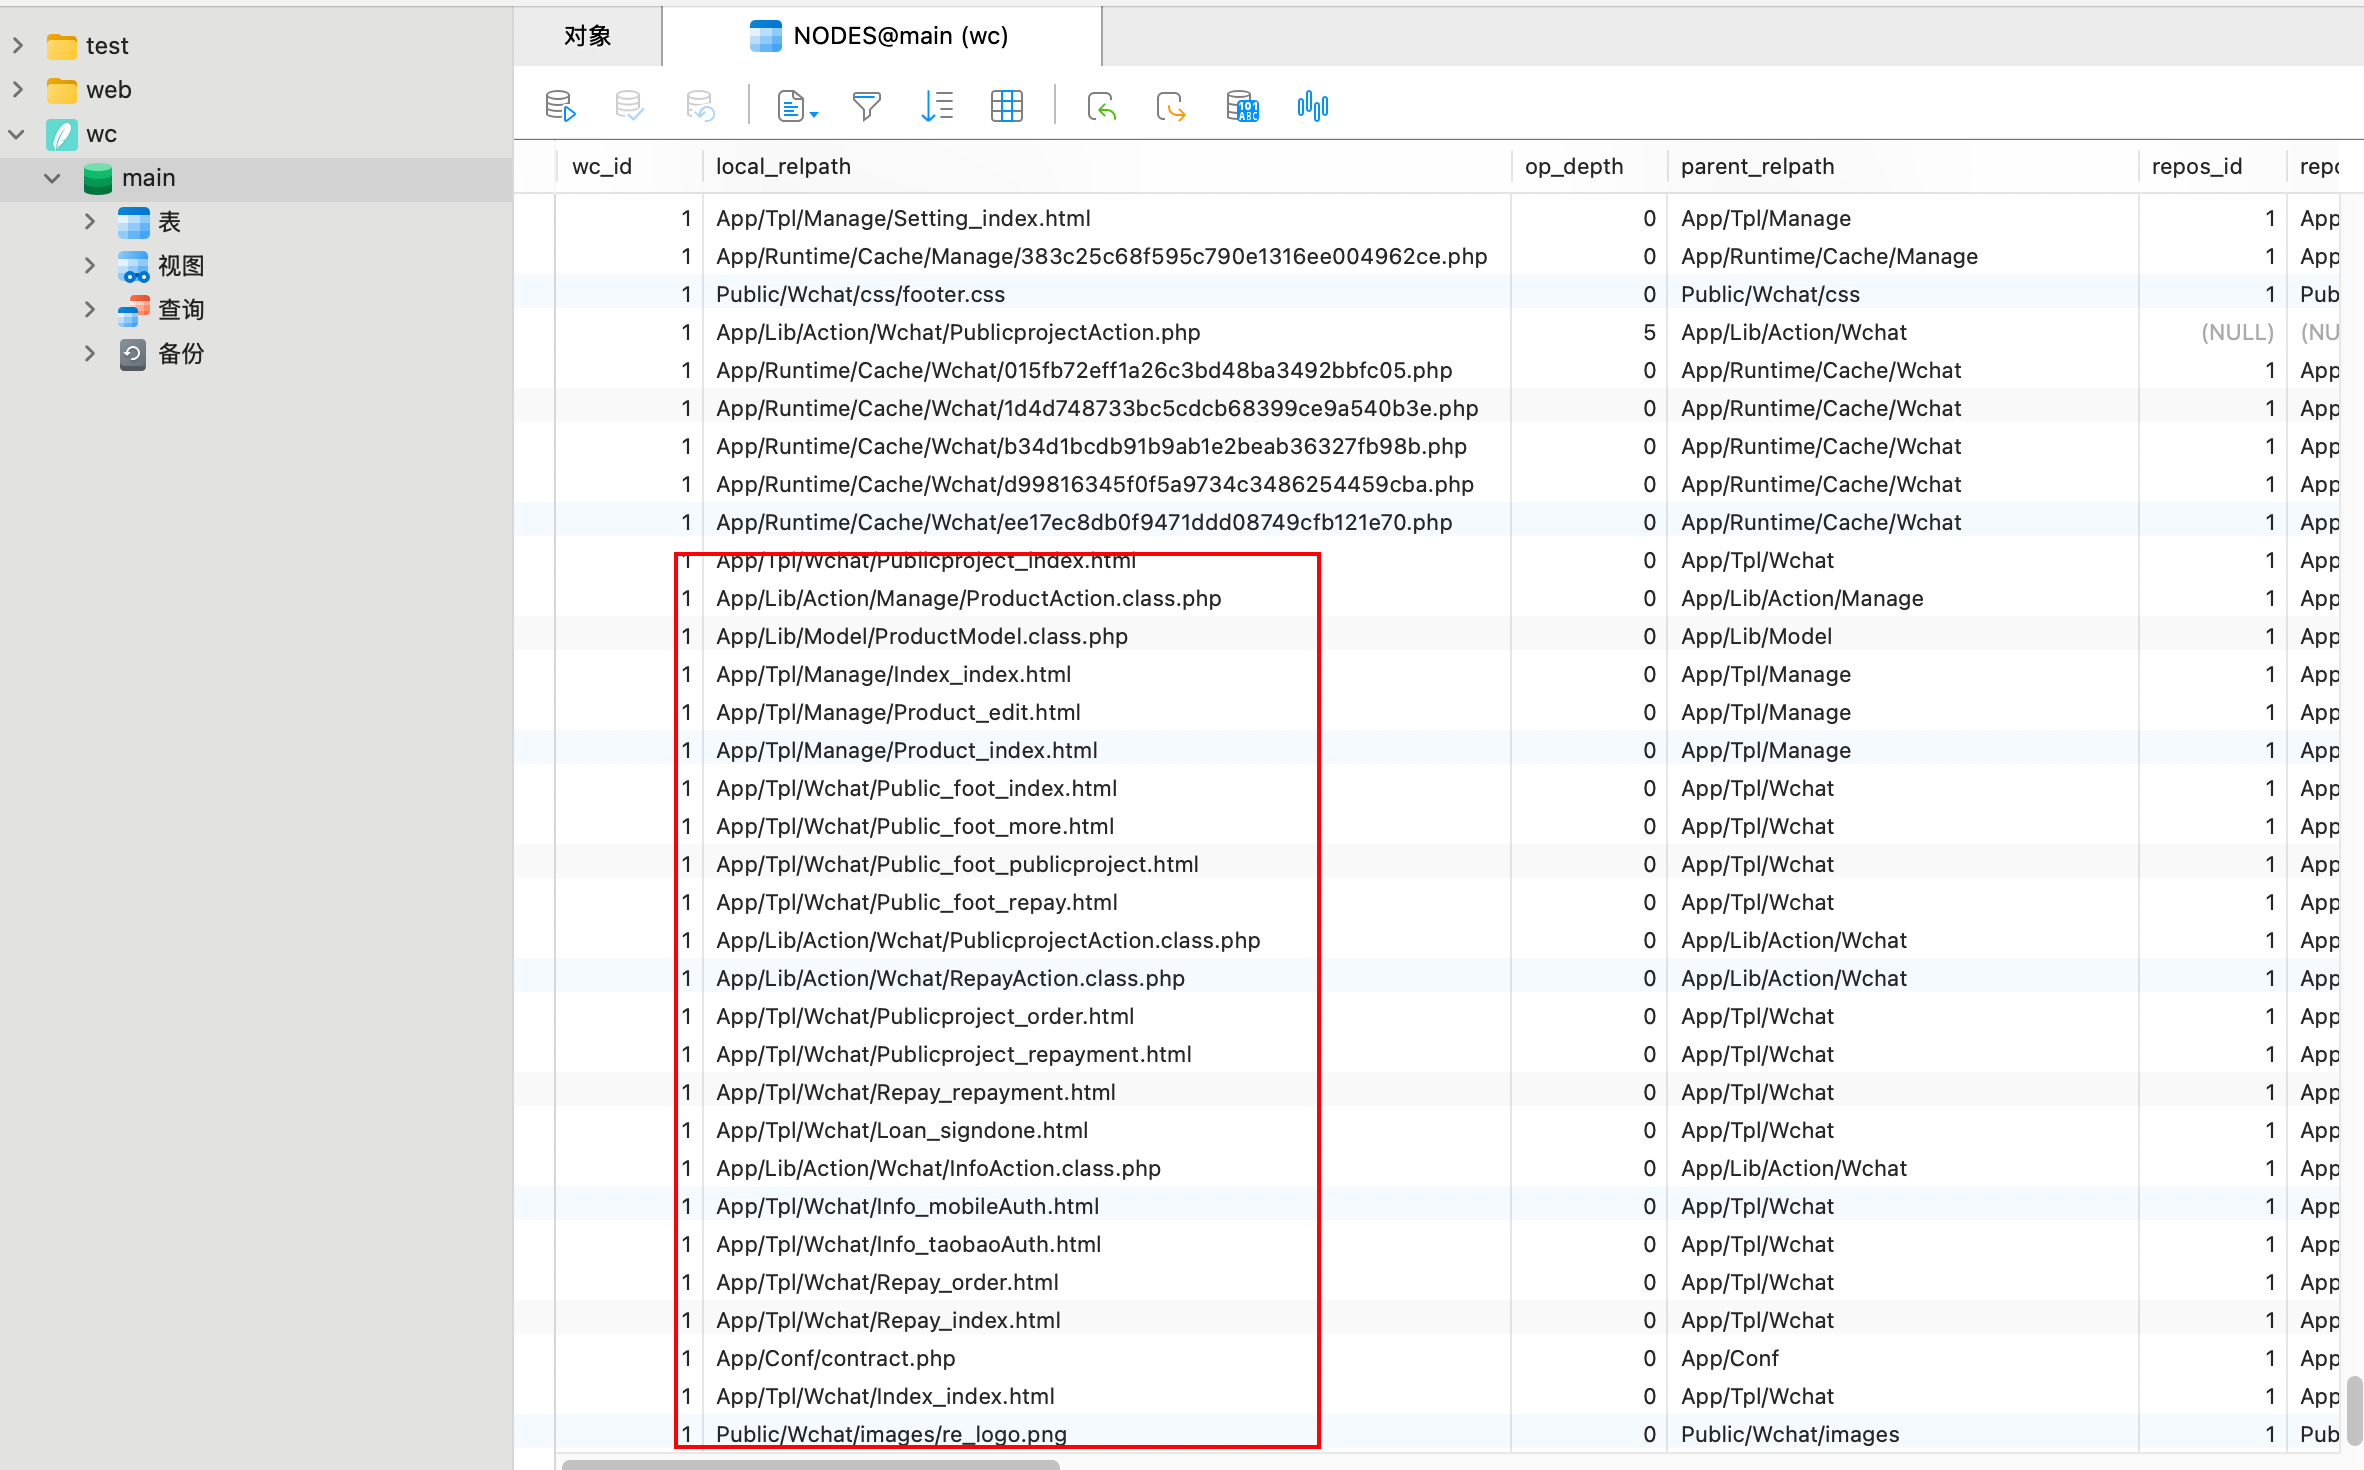Select the NODES@main (wc) tab
The image size is (2364, 1470).
pyautogui.click(x=882, y=36)
